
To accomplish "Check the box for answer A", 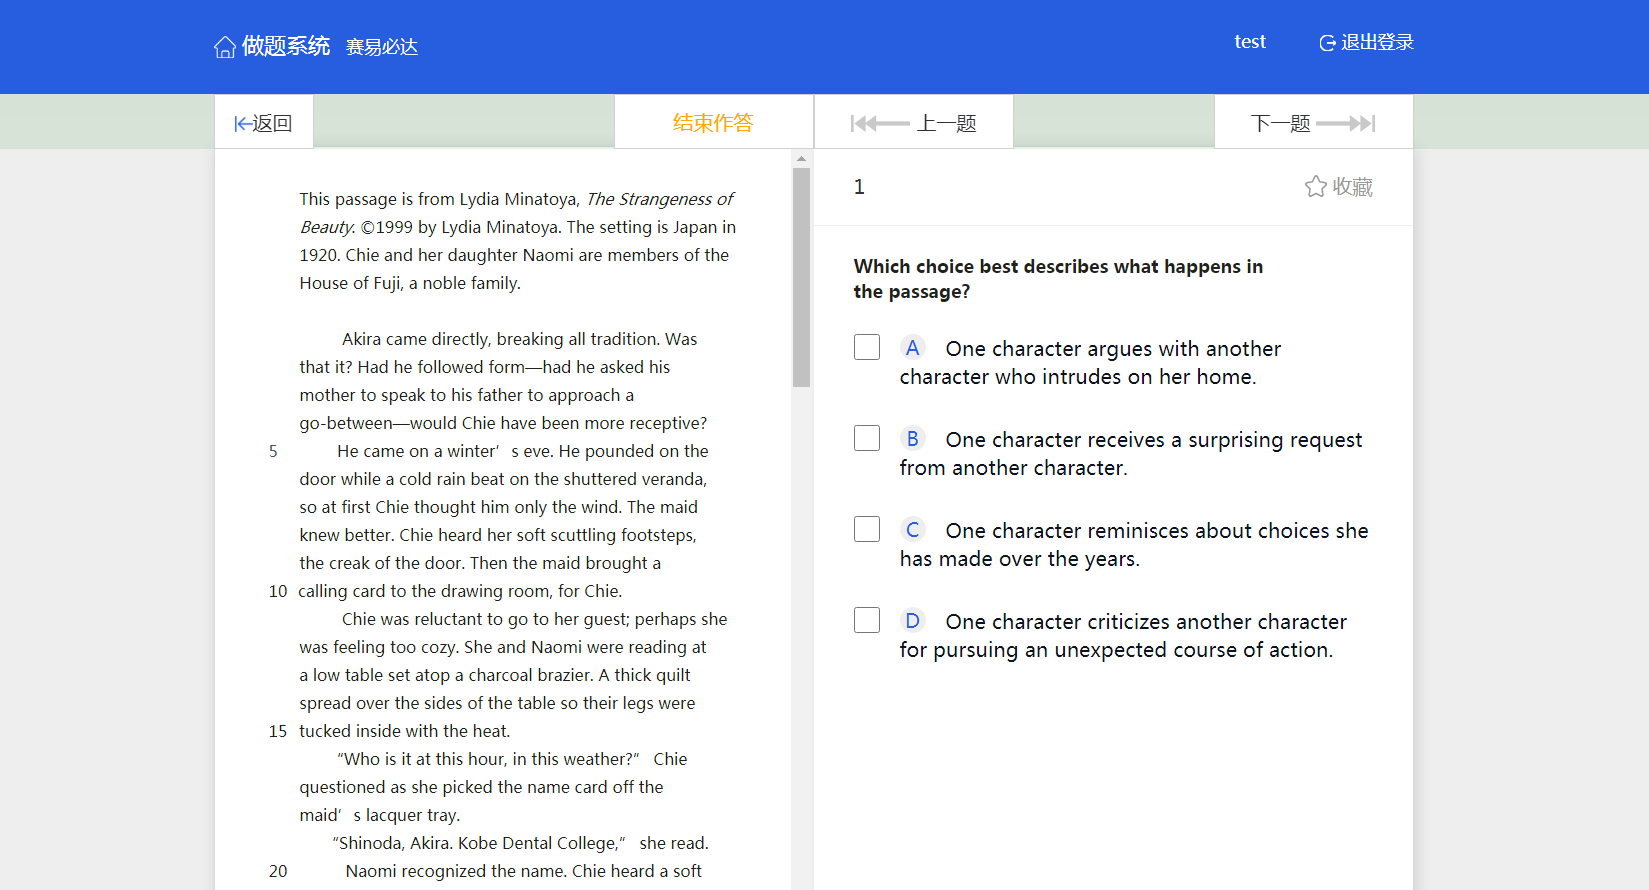I will pyautogui.click(x=867, y=347).
